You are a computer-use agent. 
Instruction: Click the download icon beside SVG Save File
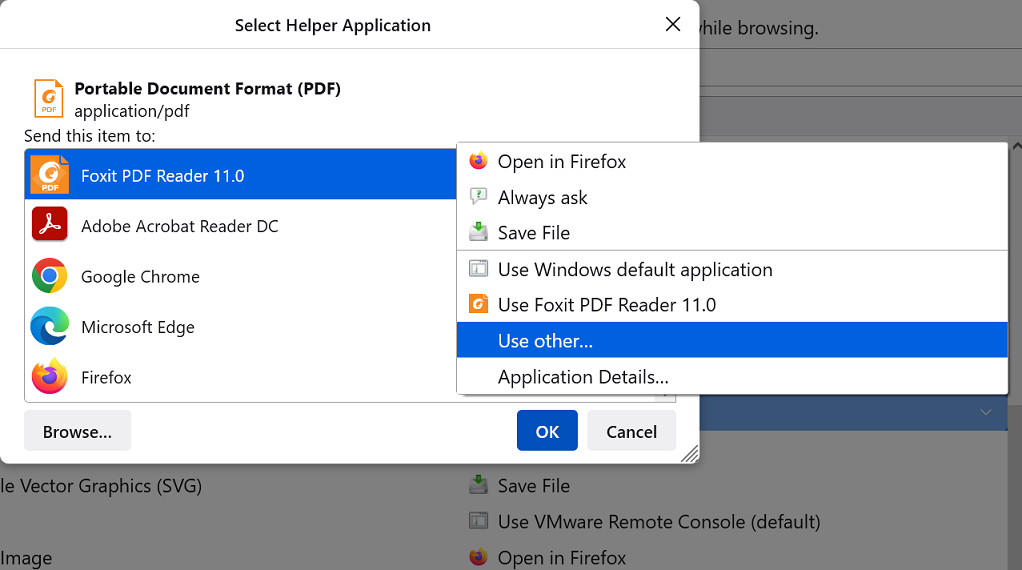pos(478,484)
